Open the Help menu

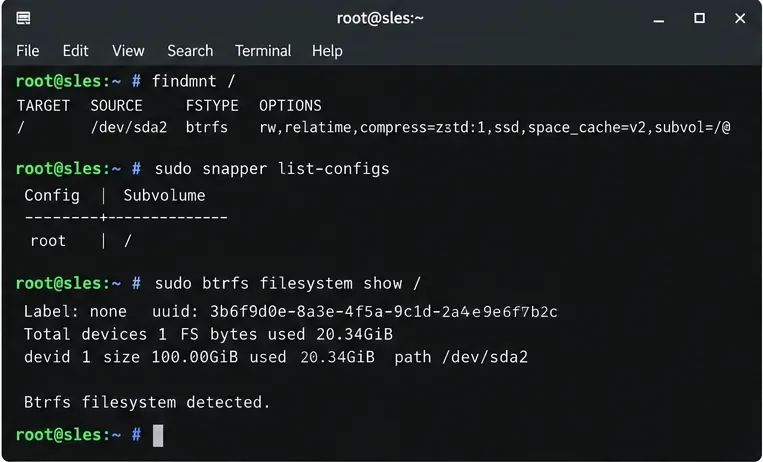pos(327,51)
